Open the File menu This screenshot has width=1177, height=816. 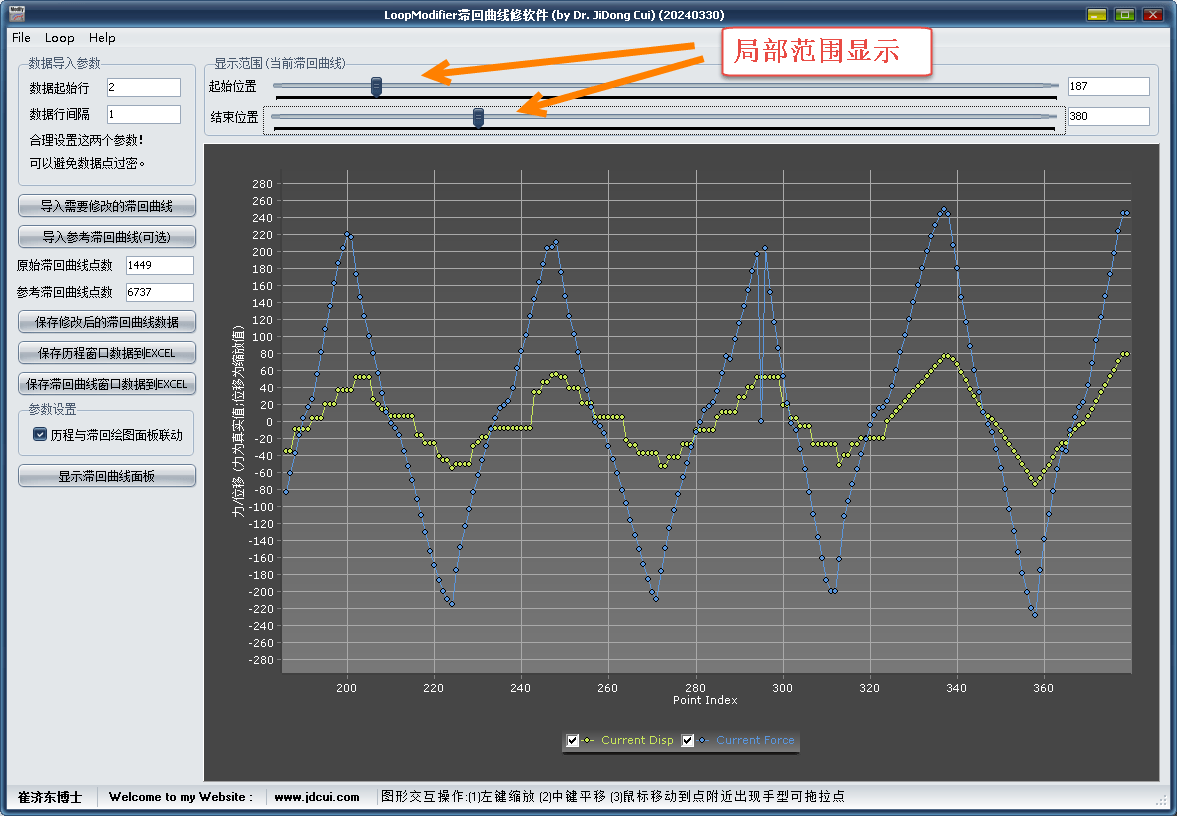(x=21, y=38)
